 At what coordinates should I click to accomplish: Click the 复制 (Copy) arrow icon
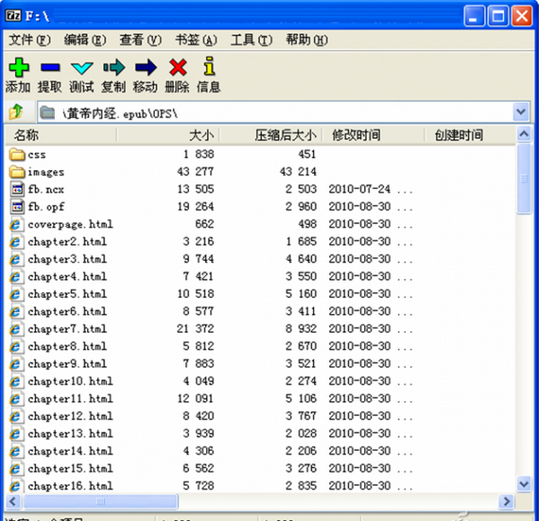pyautogui.click(x=114, y=67)
